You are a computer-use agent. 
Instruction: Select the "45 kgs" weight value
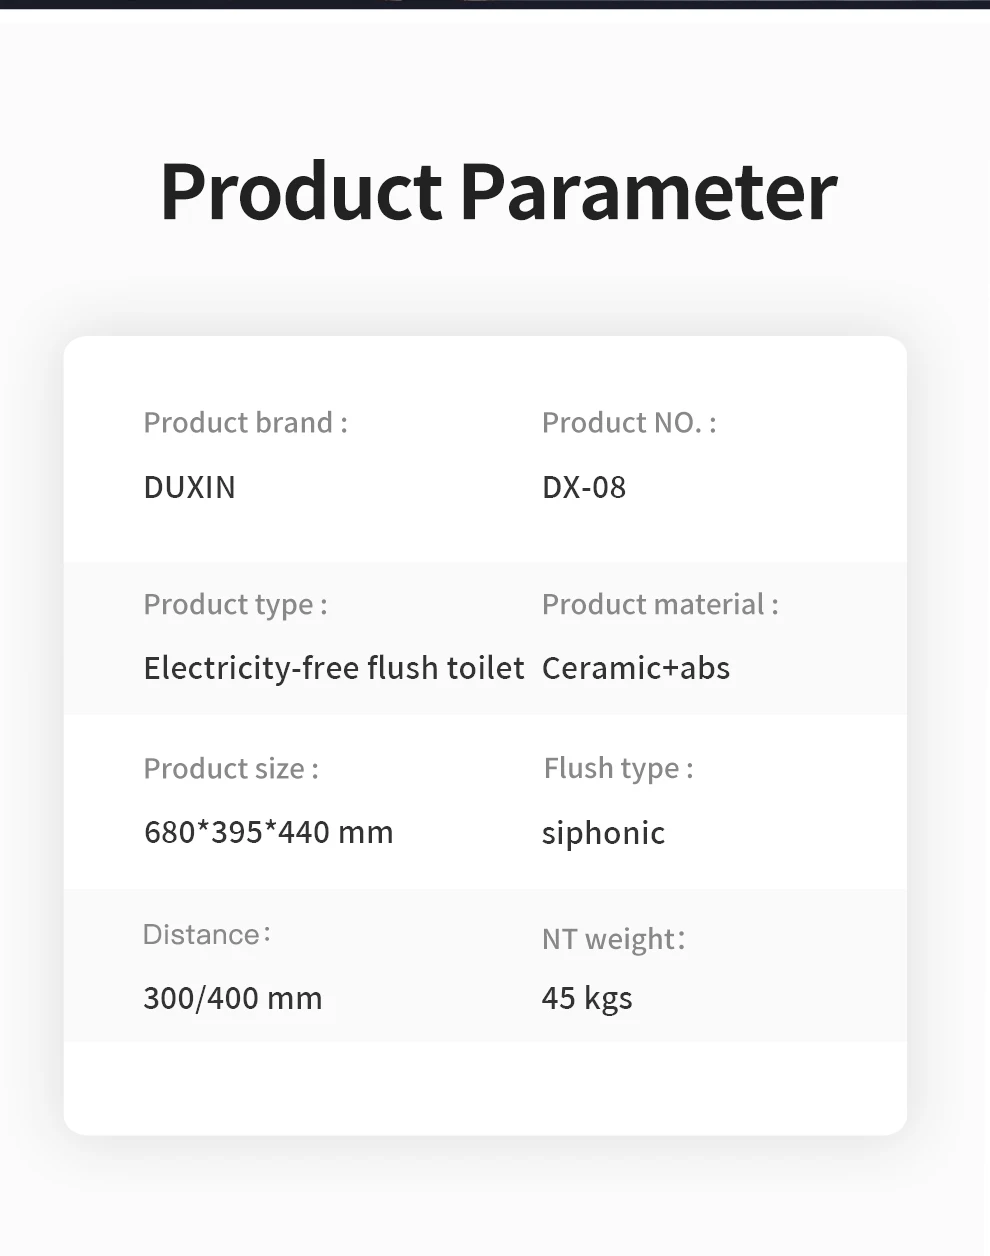point(587,998)
